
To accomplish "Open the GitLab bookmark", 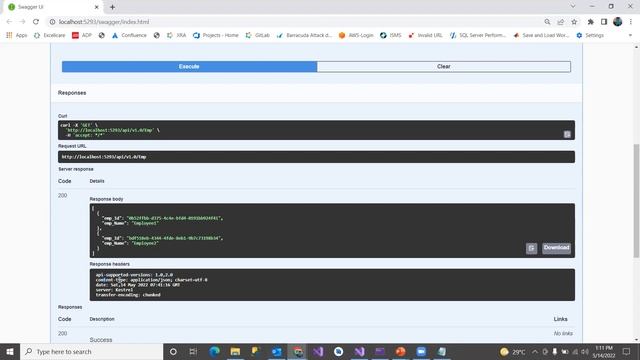I will pos(258,36).
